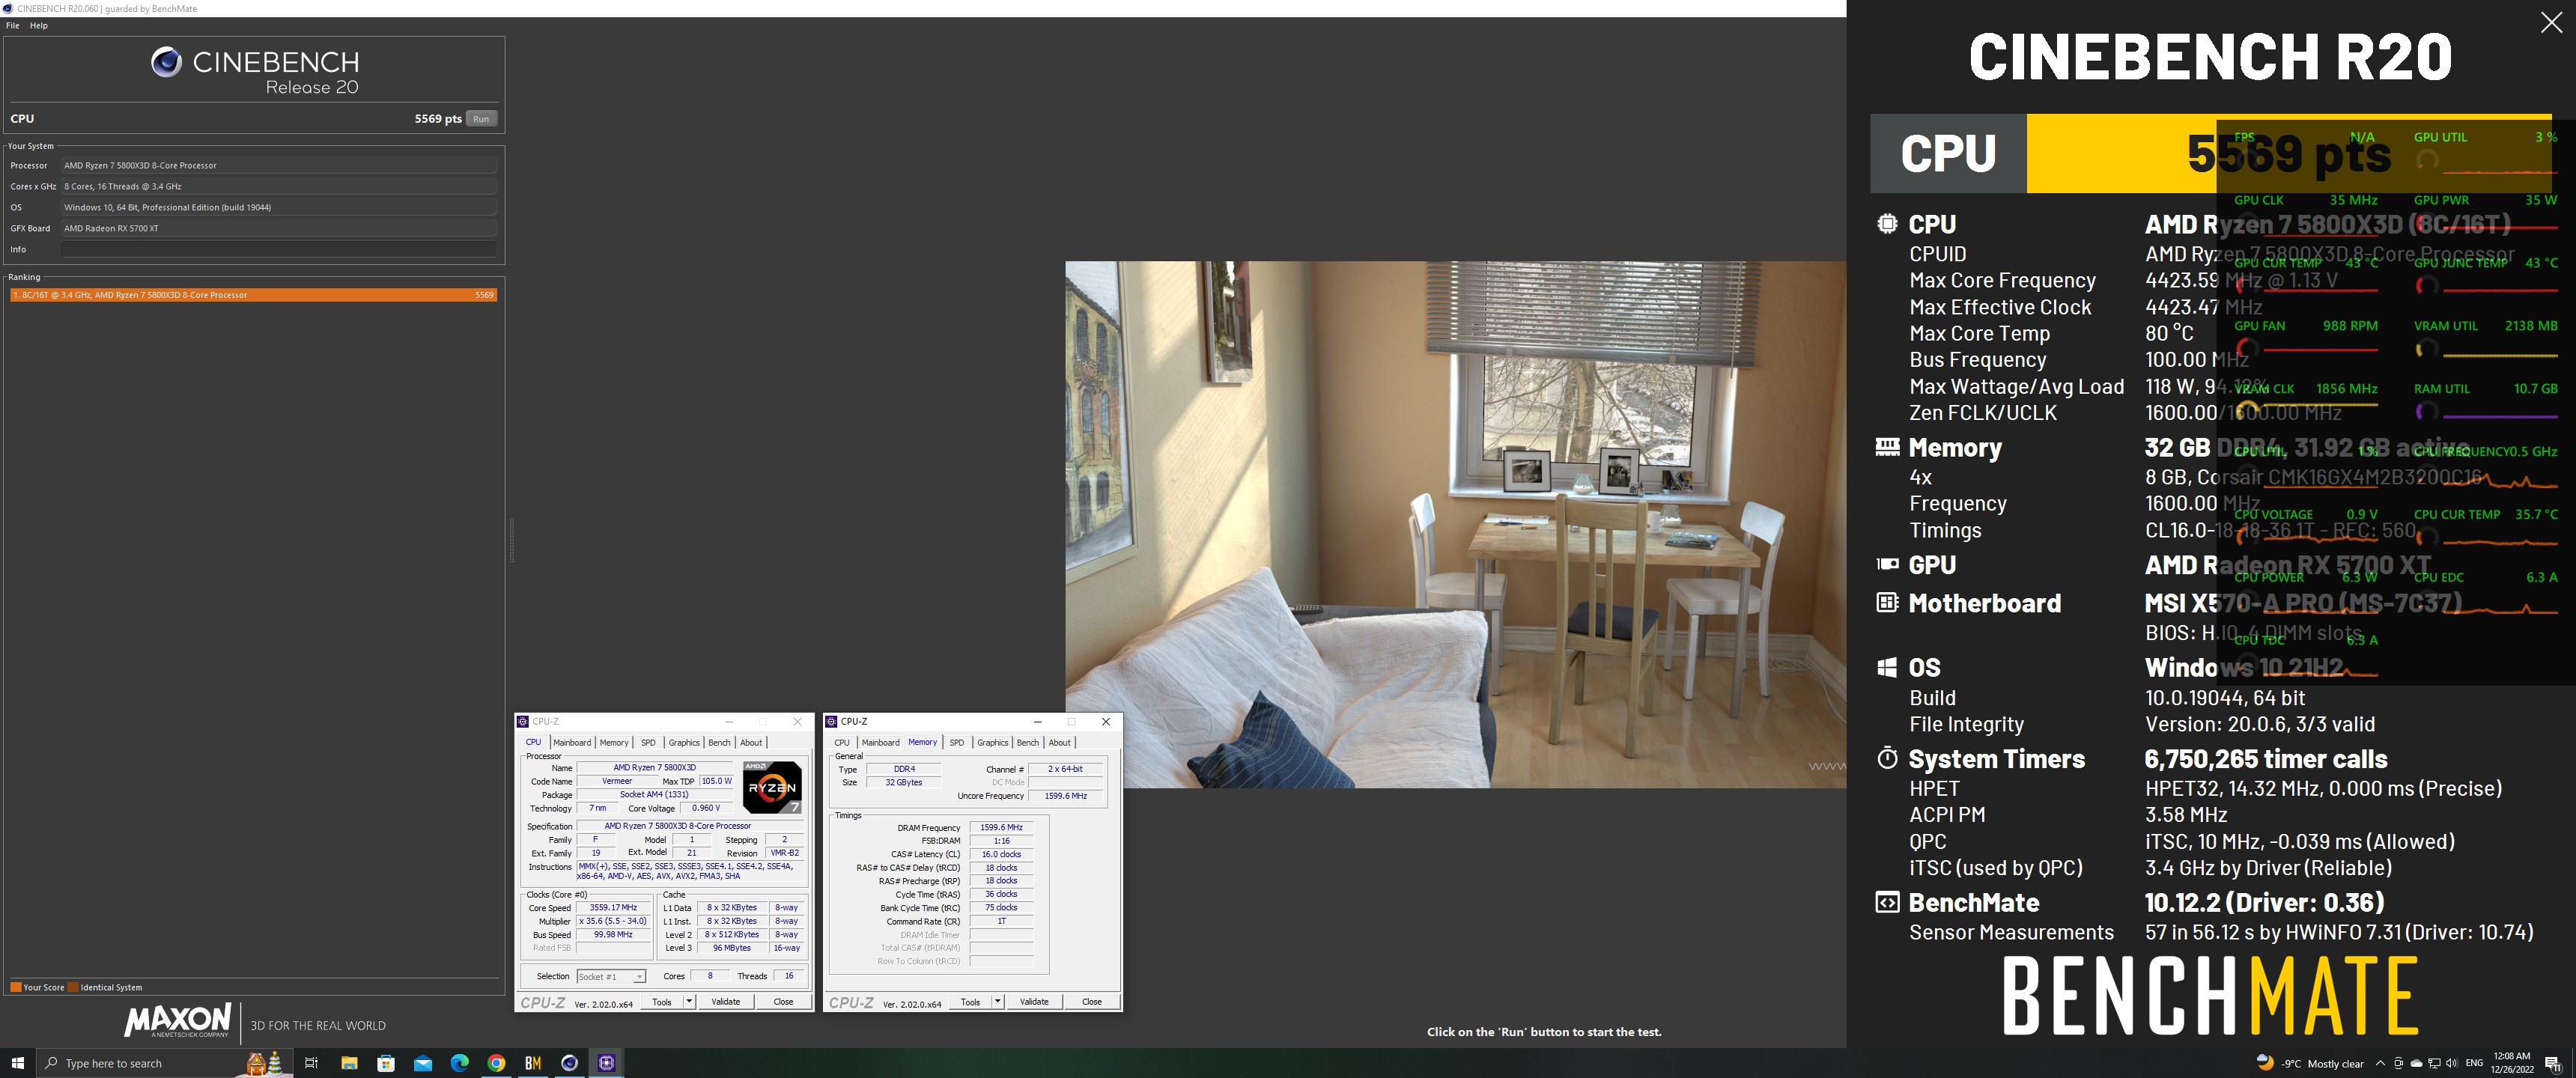Click the System Timers clock icon

click(x=1887, y=758)
